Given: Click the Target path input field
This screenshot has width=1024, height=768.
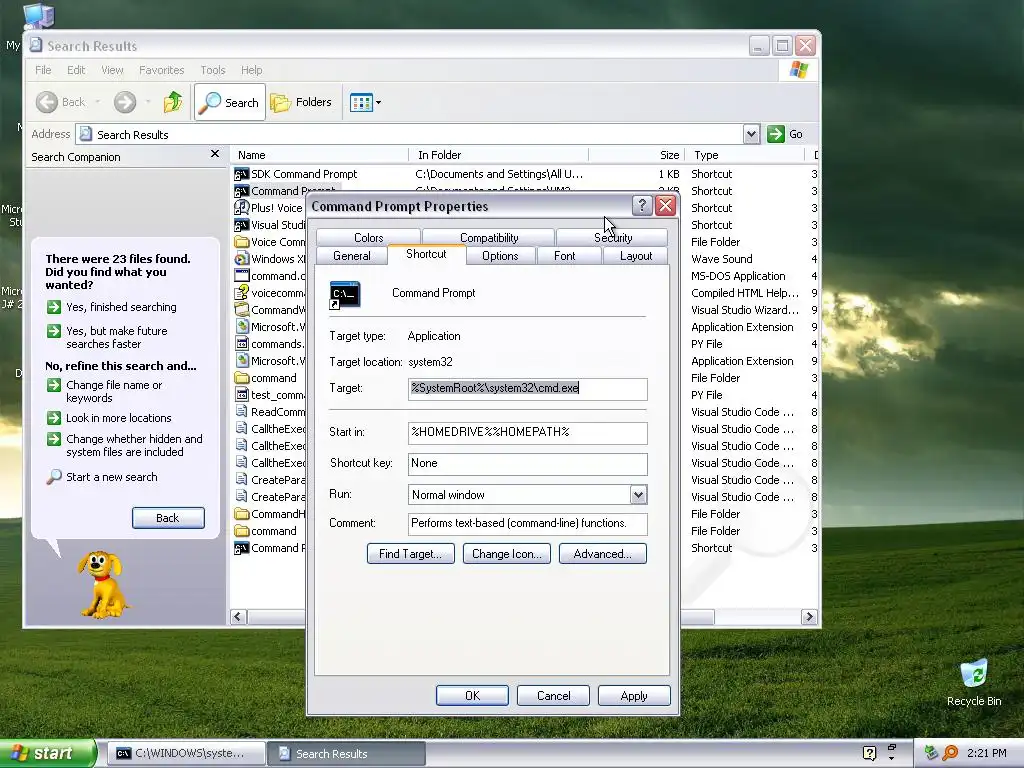Looking at the screenshot, I should point(528,389).
